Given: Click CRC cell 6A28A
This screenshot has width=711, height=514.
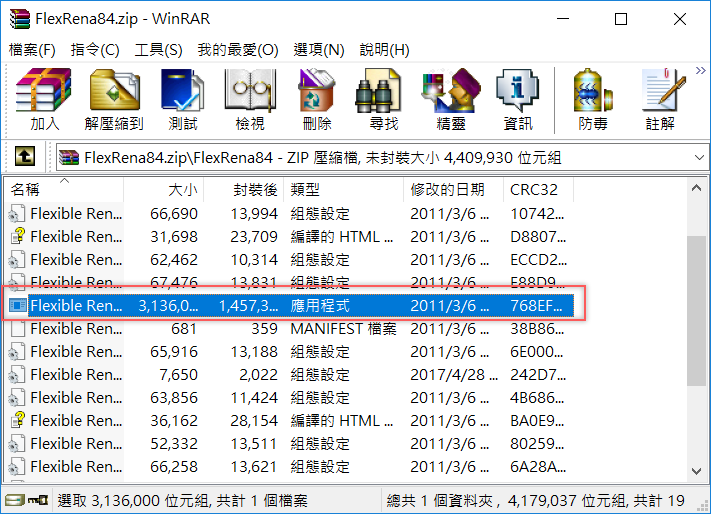Looking at the screenshot, I should (538, 466).
